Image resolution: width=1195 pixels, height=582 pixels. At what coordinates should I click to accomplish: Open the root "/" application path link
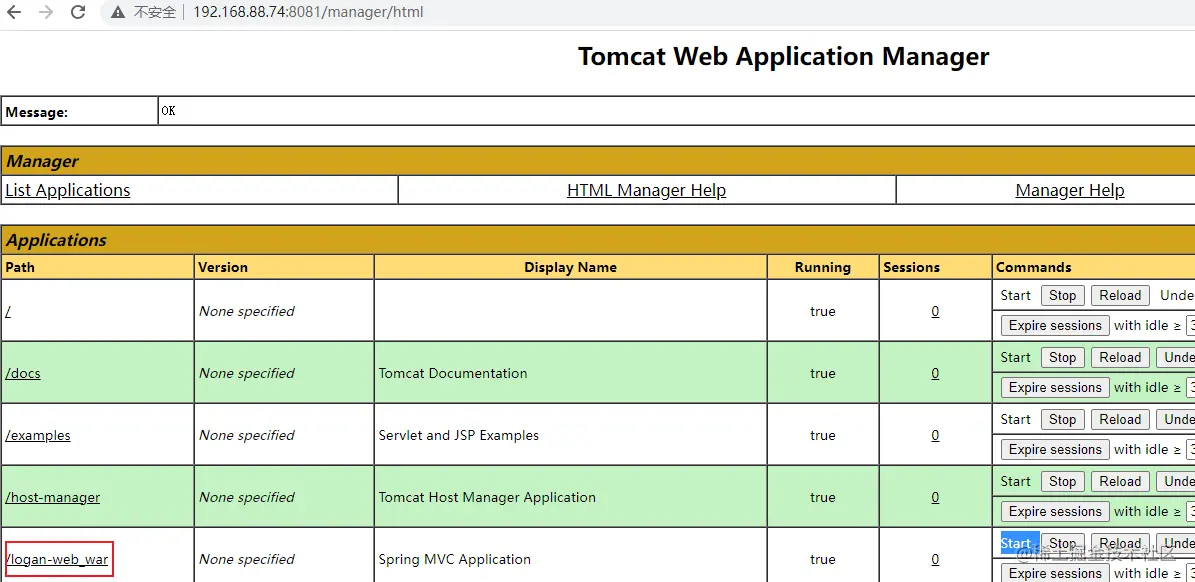pyautogui.click(x=8, y=311)
